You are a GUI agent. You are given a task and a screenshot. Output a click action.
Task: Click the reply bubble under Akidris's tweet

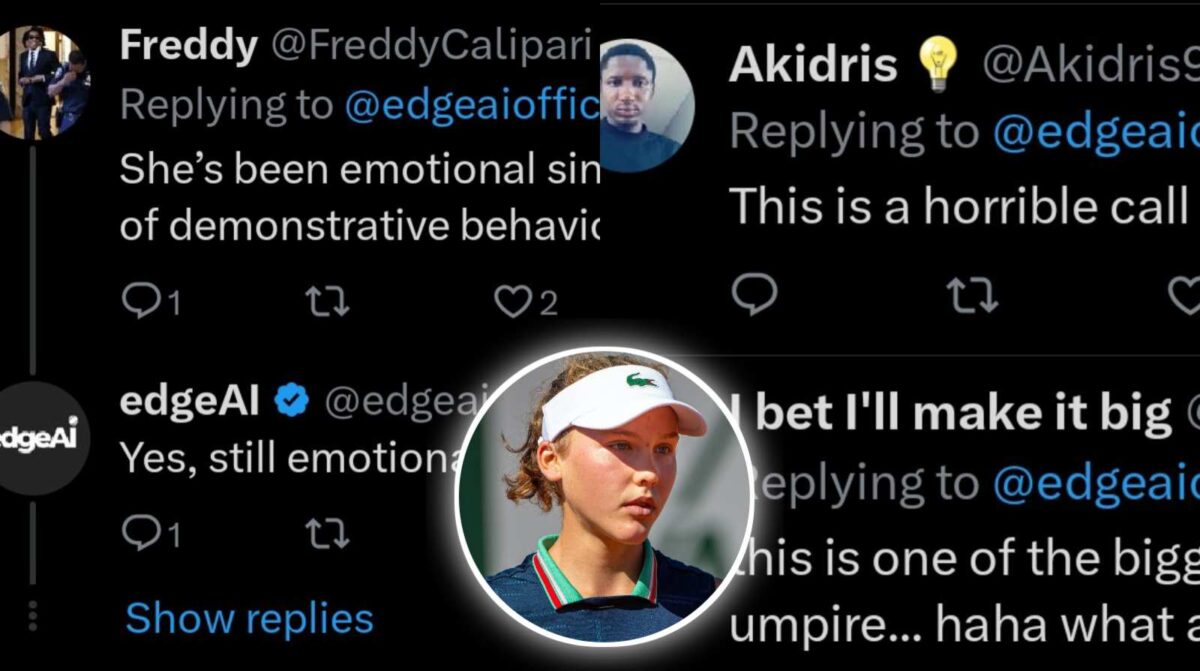click(755, 295)
